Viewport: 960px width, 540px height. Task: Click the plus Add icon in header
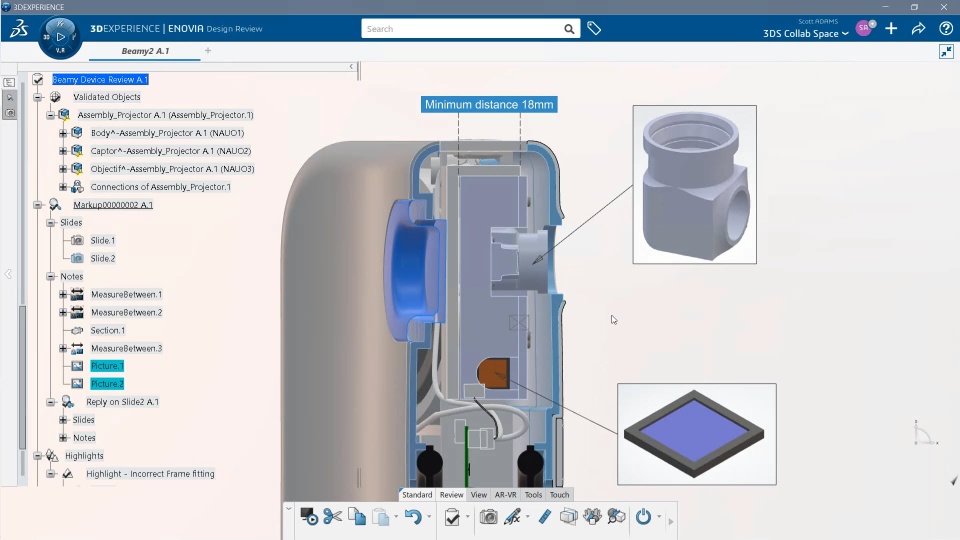[x=891, y=28]
